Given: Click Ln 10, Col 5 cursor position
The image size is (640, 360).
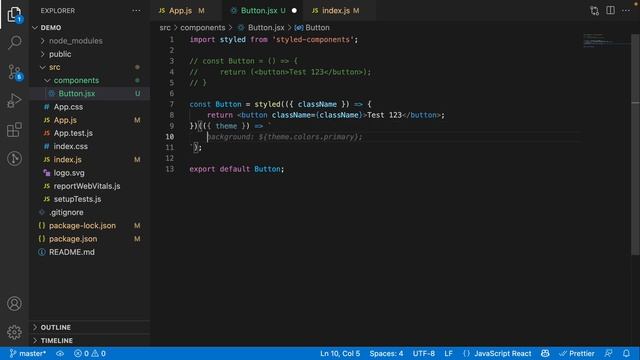Looking at the screenshot, I should pos(340,353).
